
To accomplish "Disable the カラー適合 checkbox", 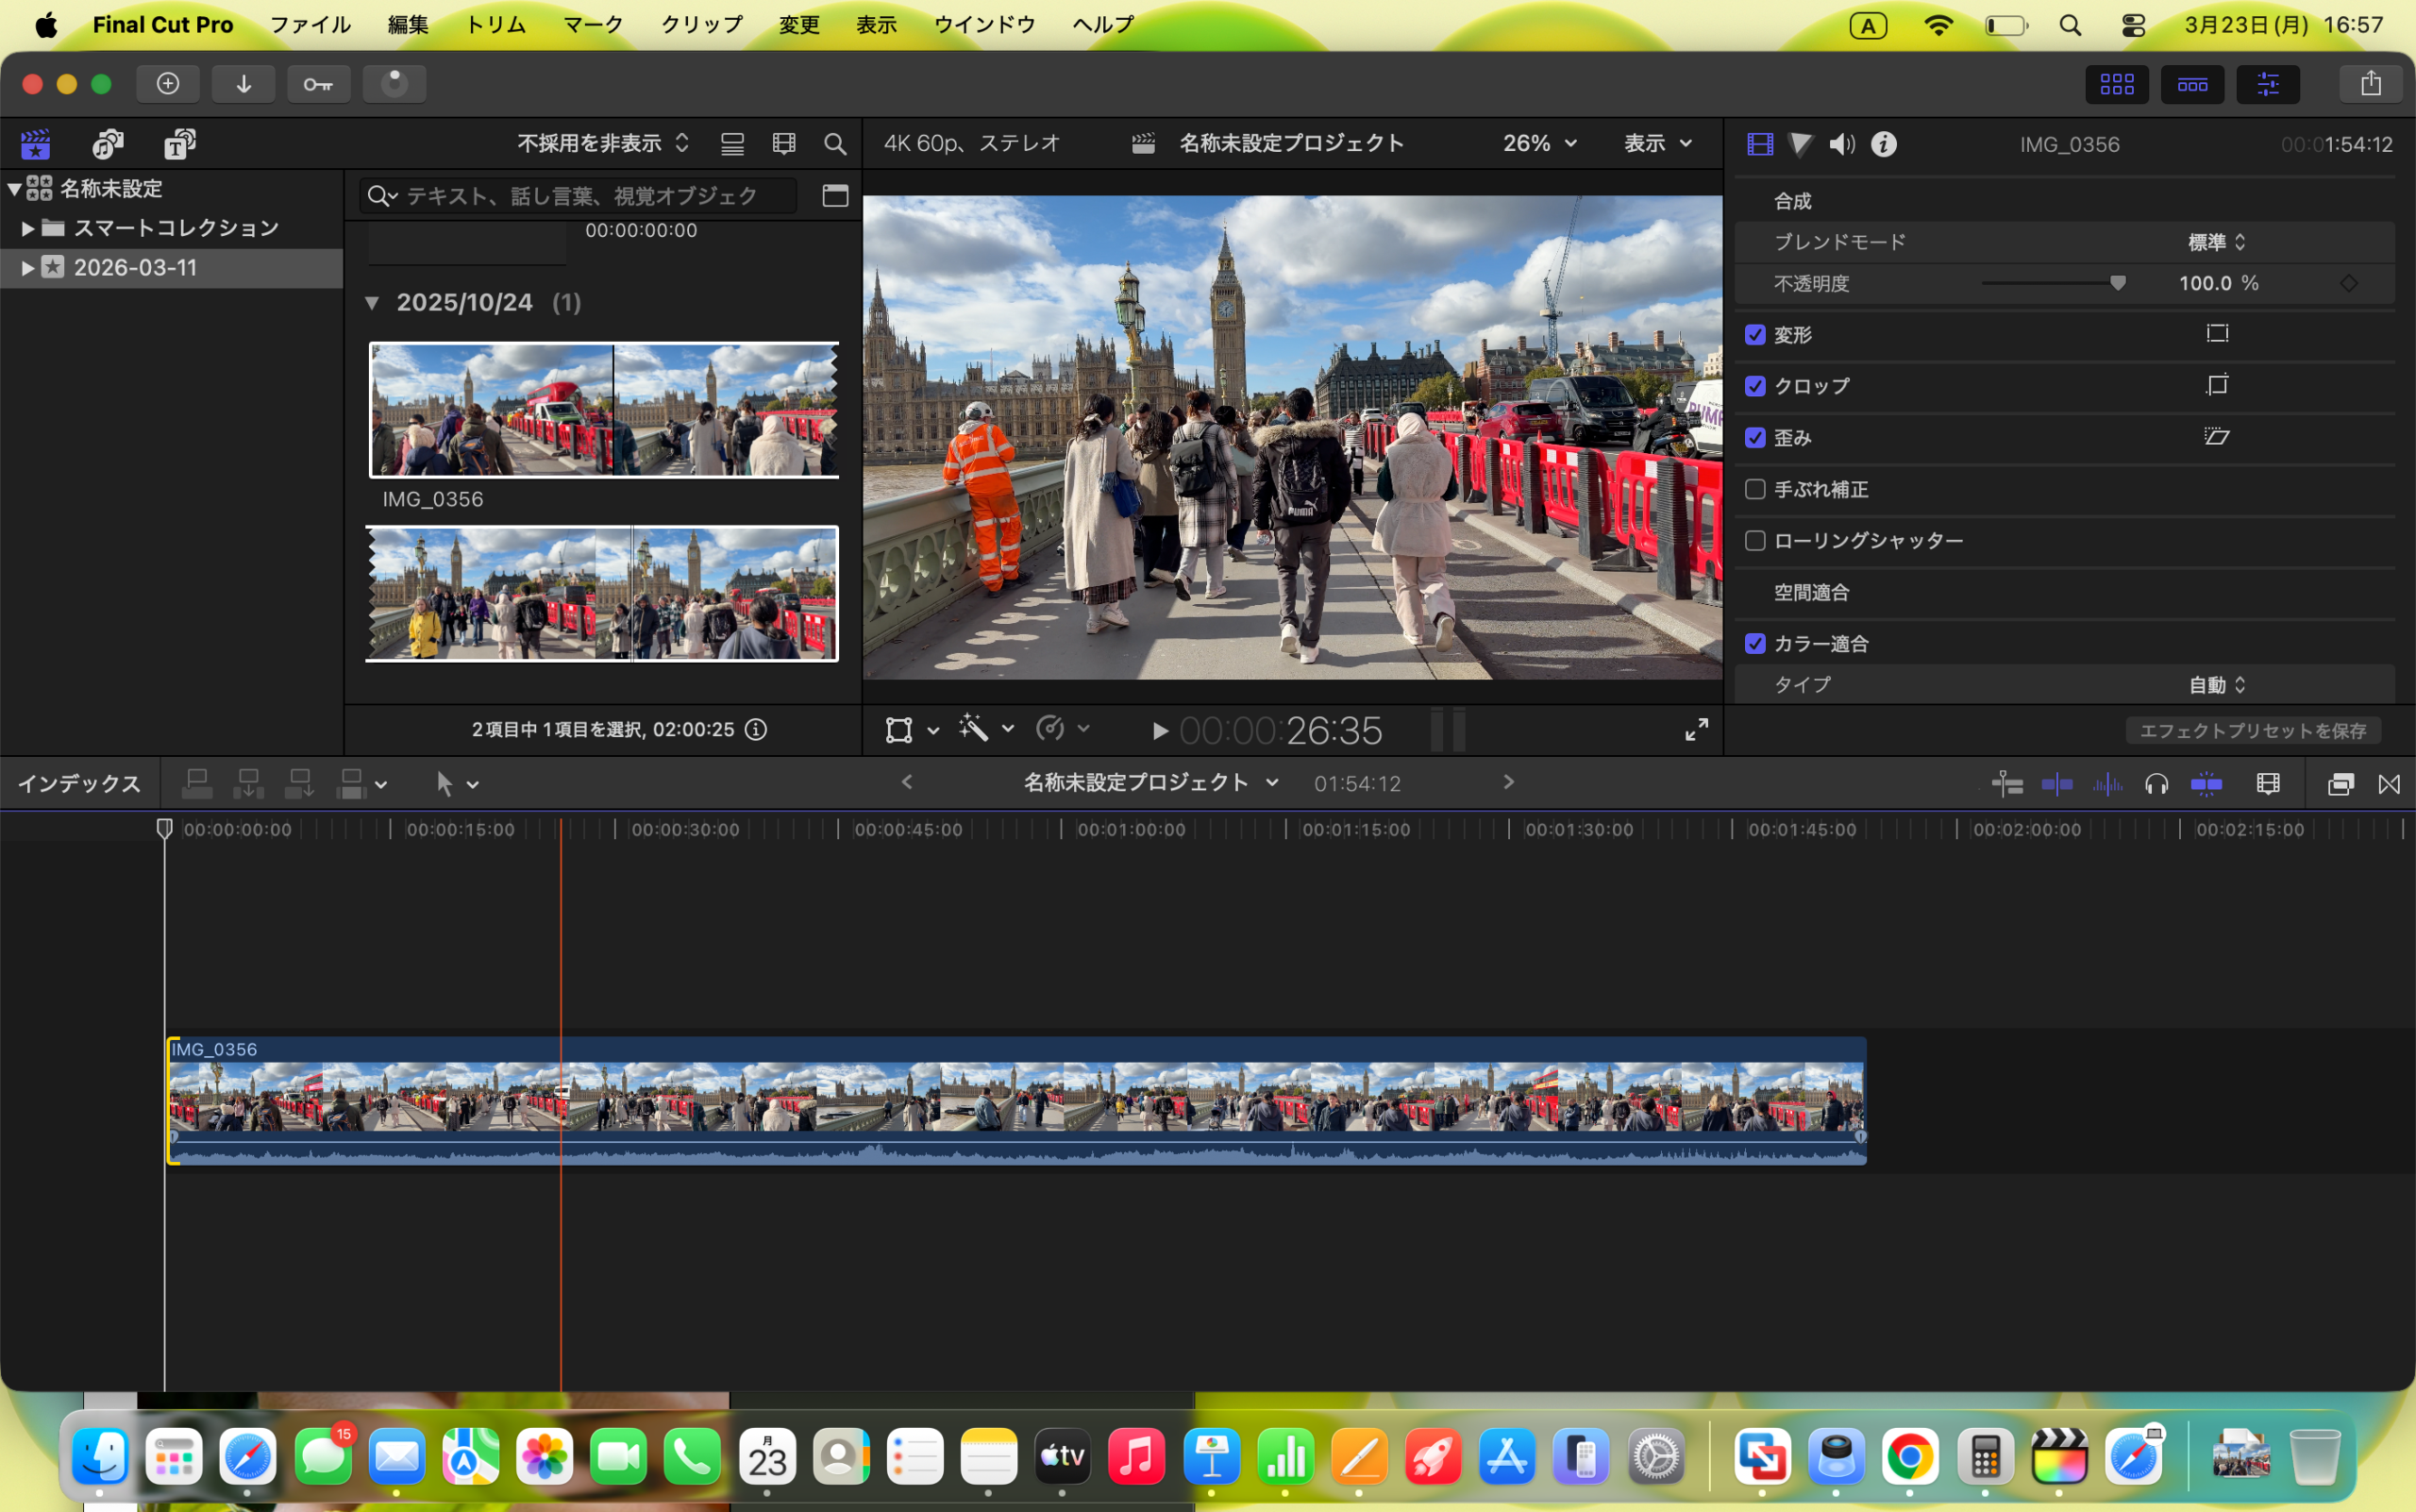I will [1755, 644].
